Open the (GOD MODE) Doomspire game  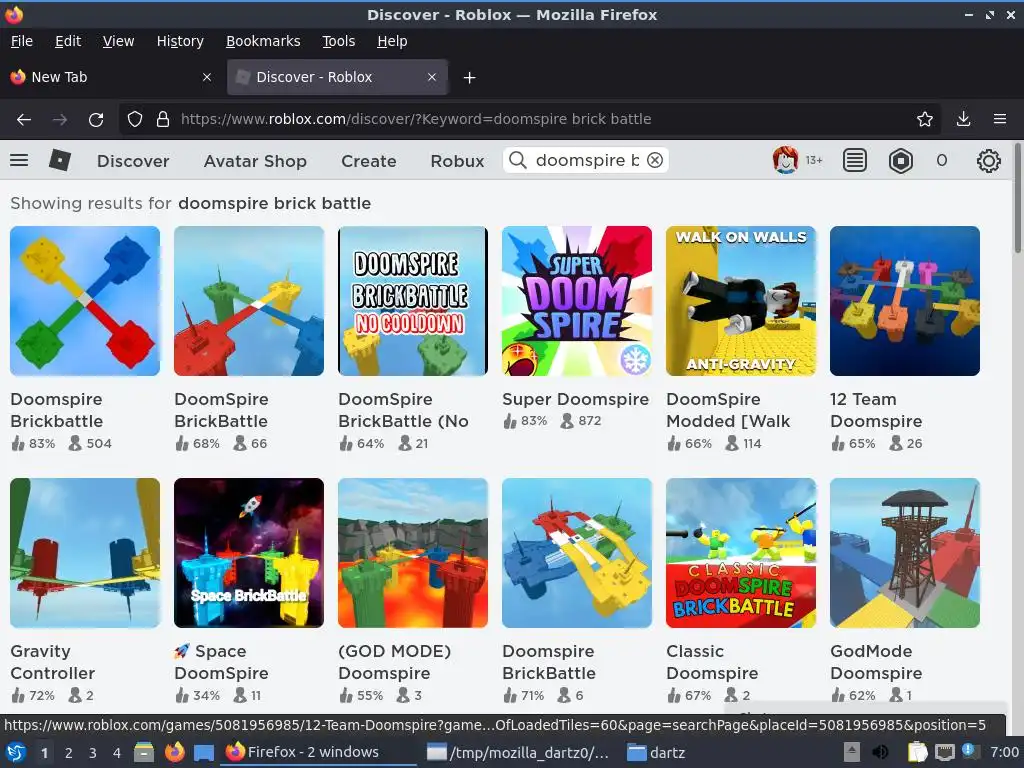(413, 553)
